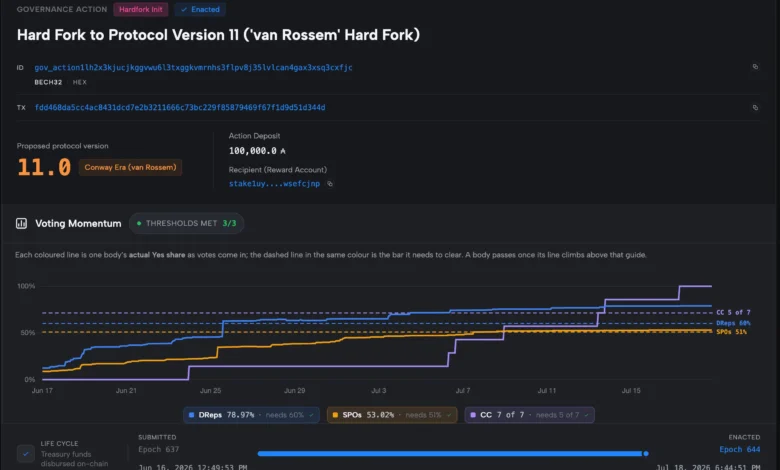Click the Jun 17 axis label
780x470 pixels.
click(42, 390)
